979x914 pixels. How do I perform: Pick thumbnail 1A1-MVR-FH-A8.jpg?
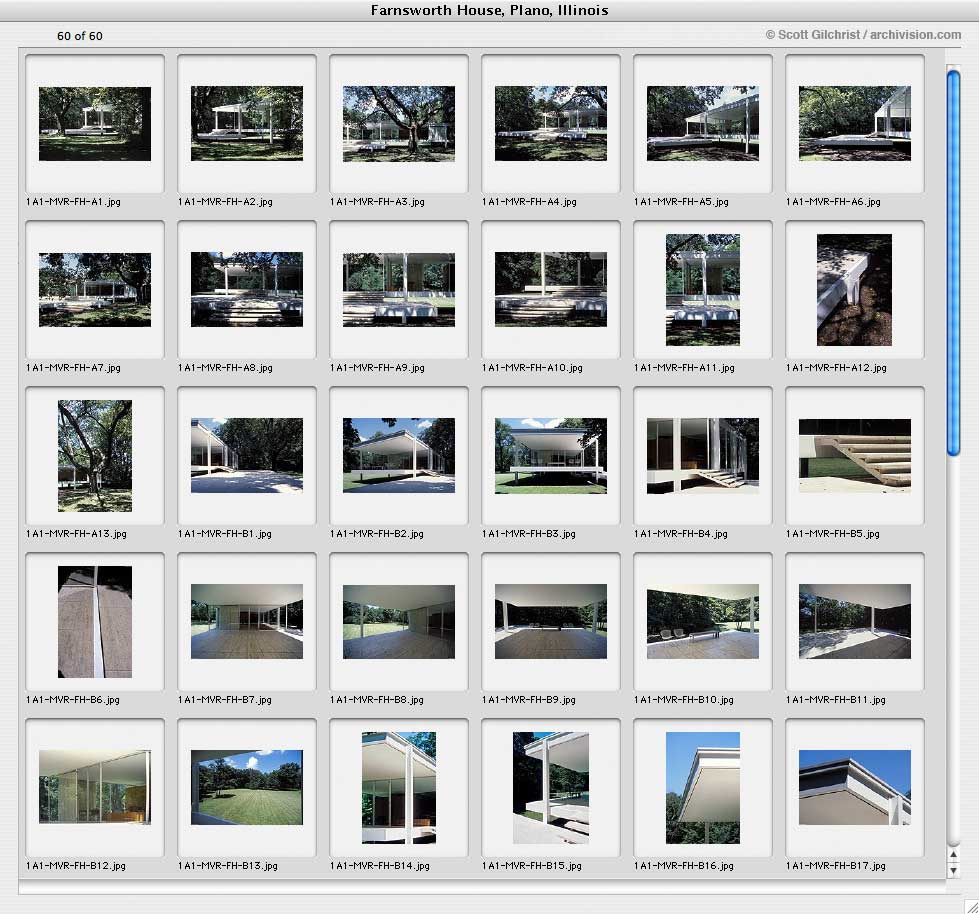coord(247,290)
